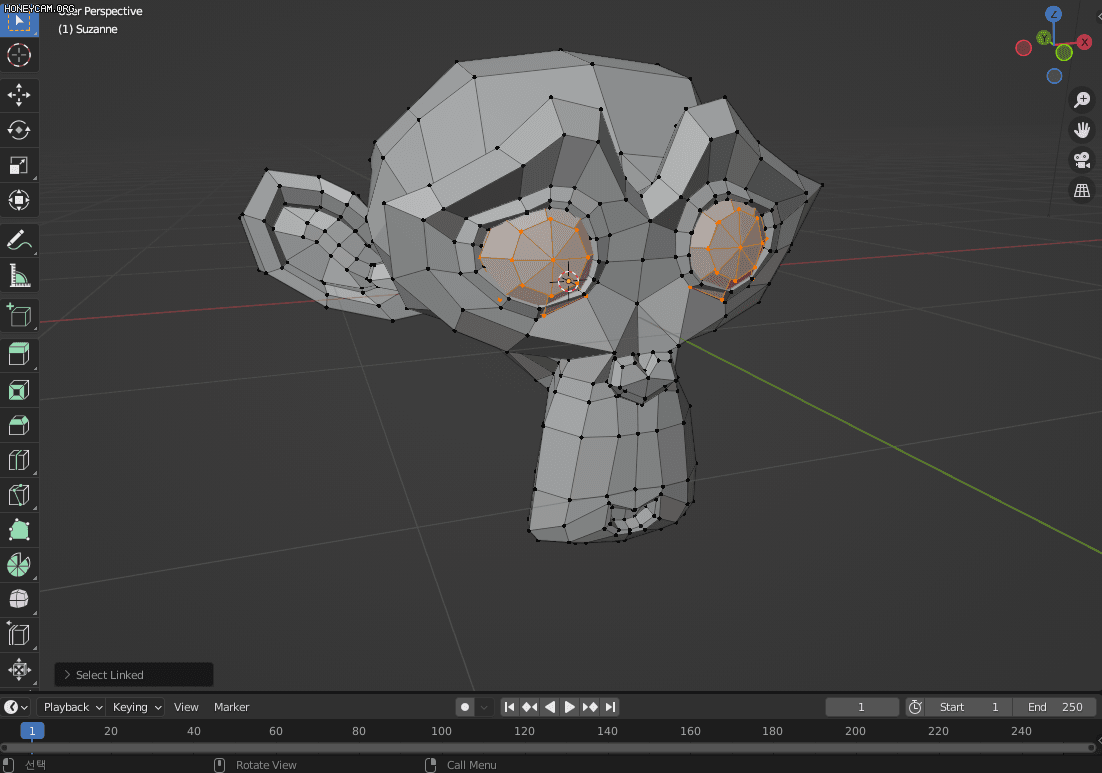Viewport: 1102px width, 773px height.
Task: Choose the Extrude Region tool
Action: pyautogui.click(x=19, y=354)
